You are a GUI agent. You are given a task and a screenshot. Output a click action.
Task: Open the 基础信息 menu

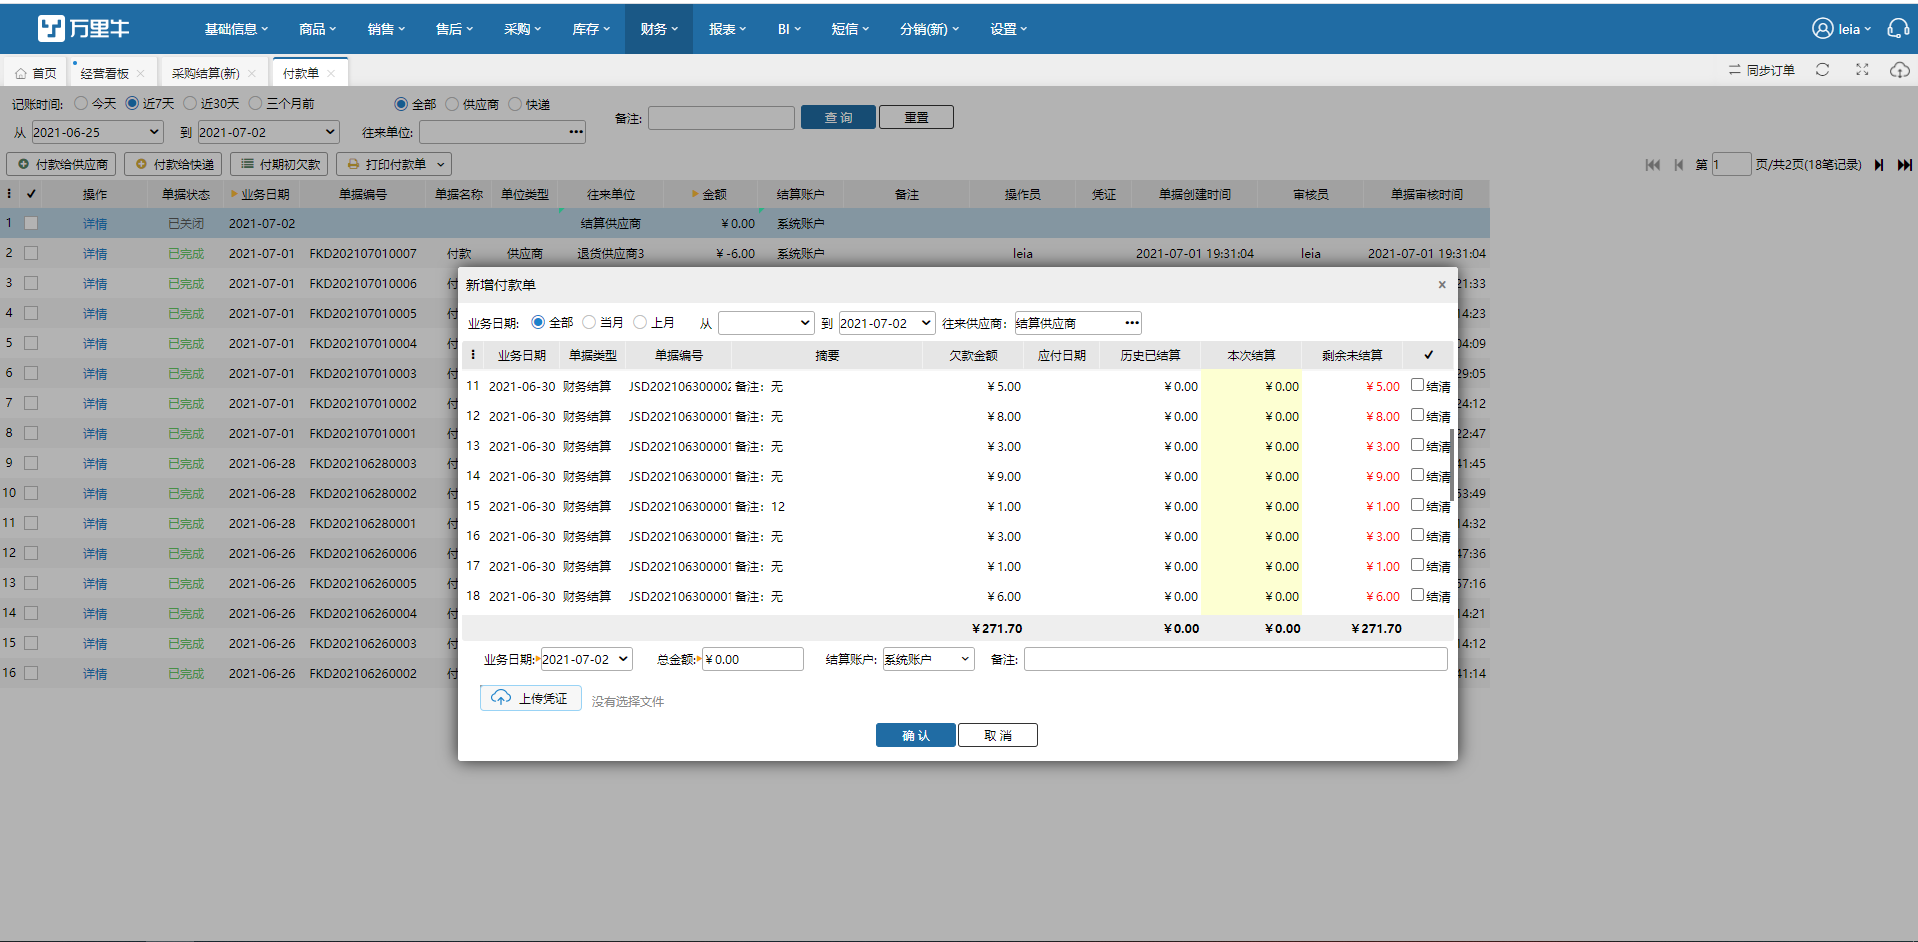236,29
